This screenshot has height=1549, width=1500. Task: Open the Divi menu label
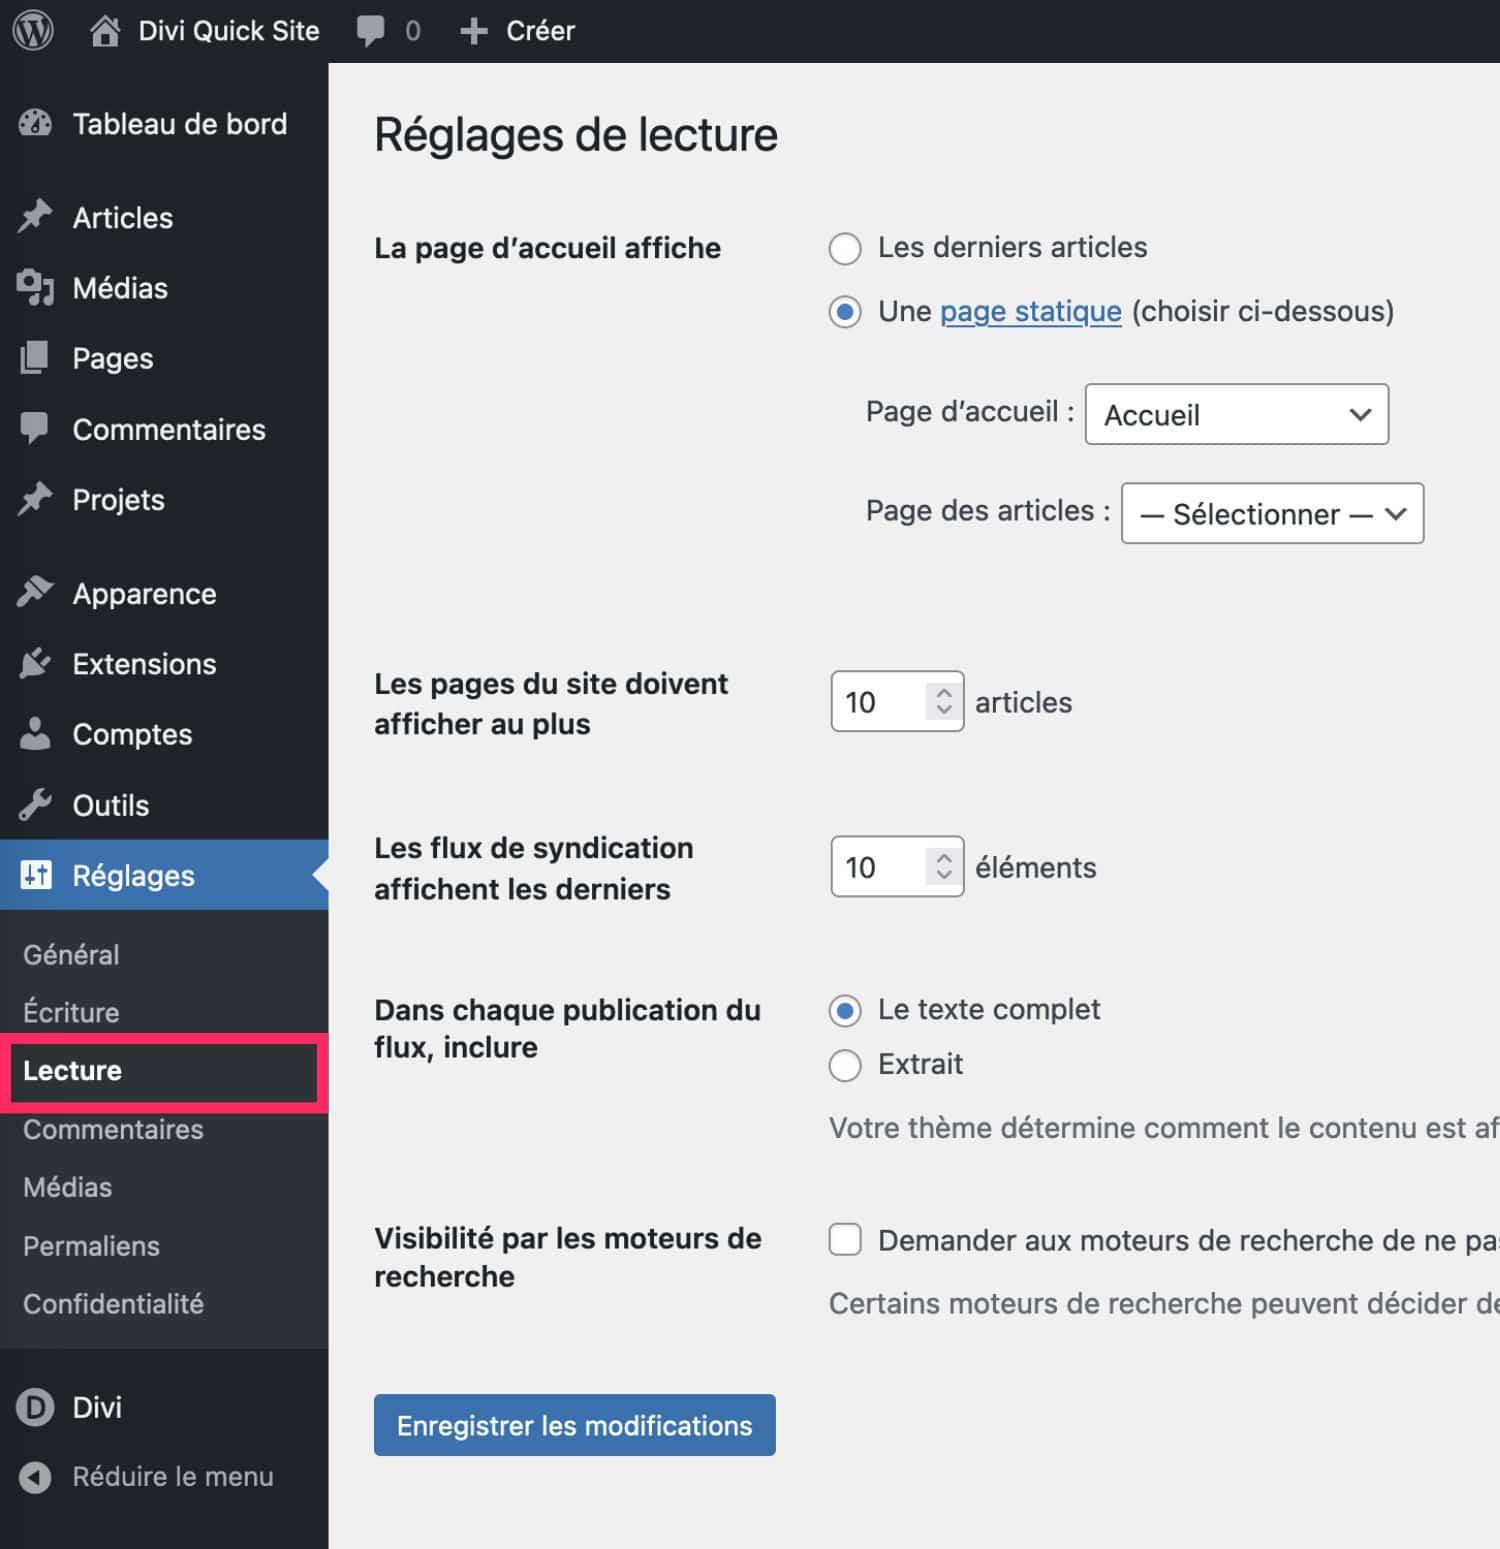(97, 1407)
